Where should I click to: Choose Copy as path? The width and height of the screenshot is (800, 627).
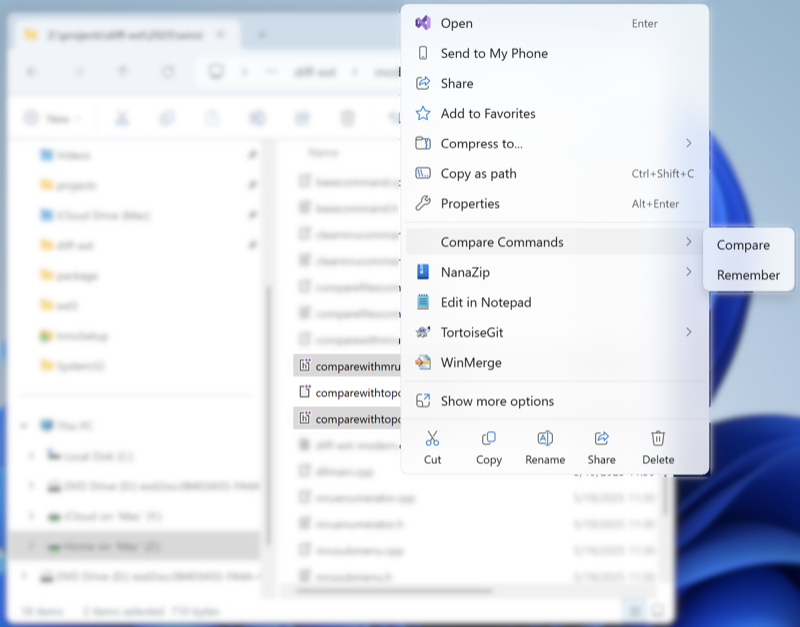(555, 174)
